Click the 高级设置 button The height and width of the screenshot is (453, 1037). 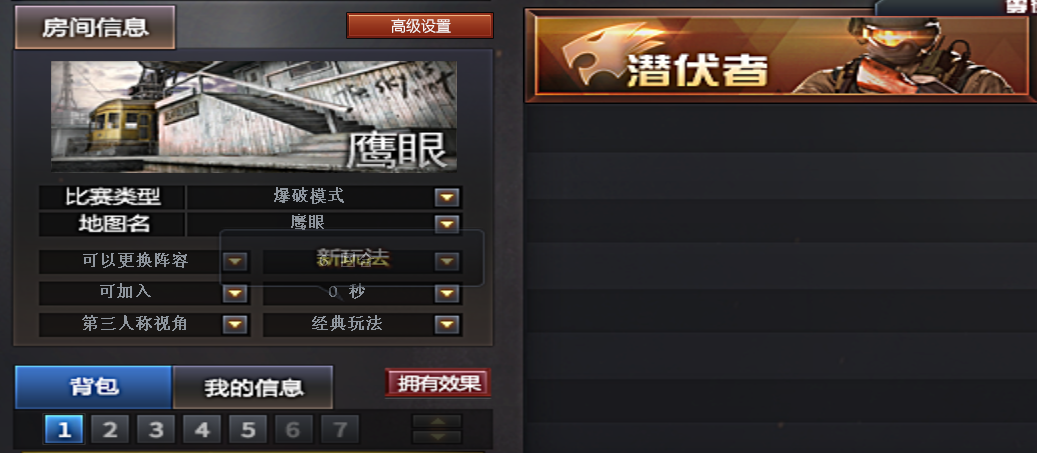pyautogui.click(x=420, y=26)
